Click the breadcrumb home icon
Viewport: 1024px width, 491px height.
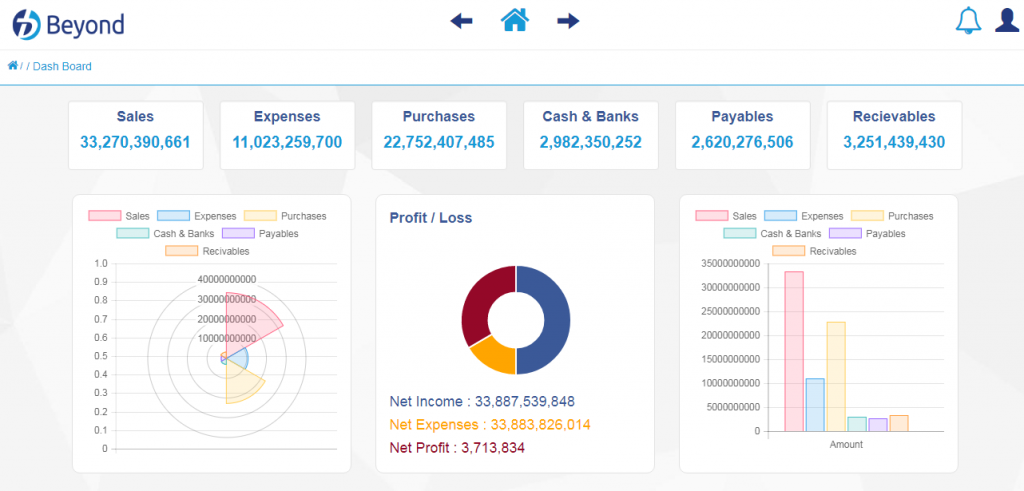click(12, 65)
